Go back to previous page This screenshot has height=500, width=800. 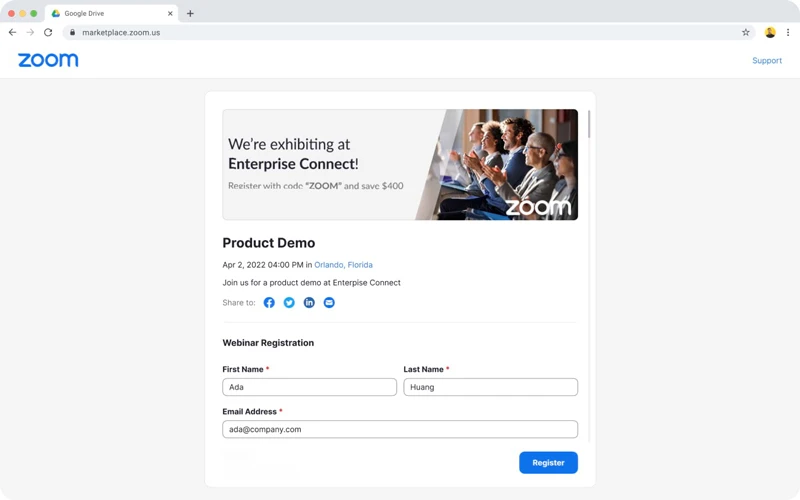[x=12, y=32]
